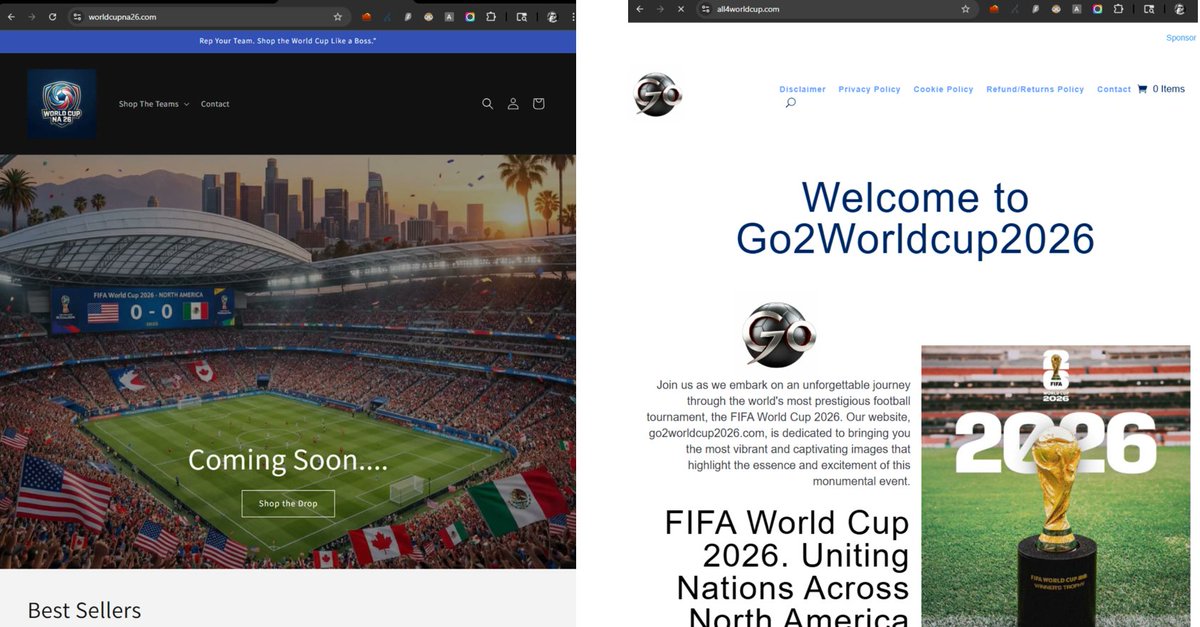Screen dimensions: 1200x627
Task: Open Contact on the Go2Worldcup site
Action: (1114, 89)
